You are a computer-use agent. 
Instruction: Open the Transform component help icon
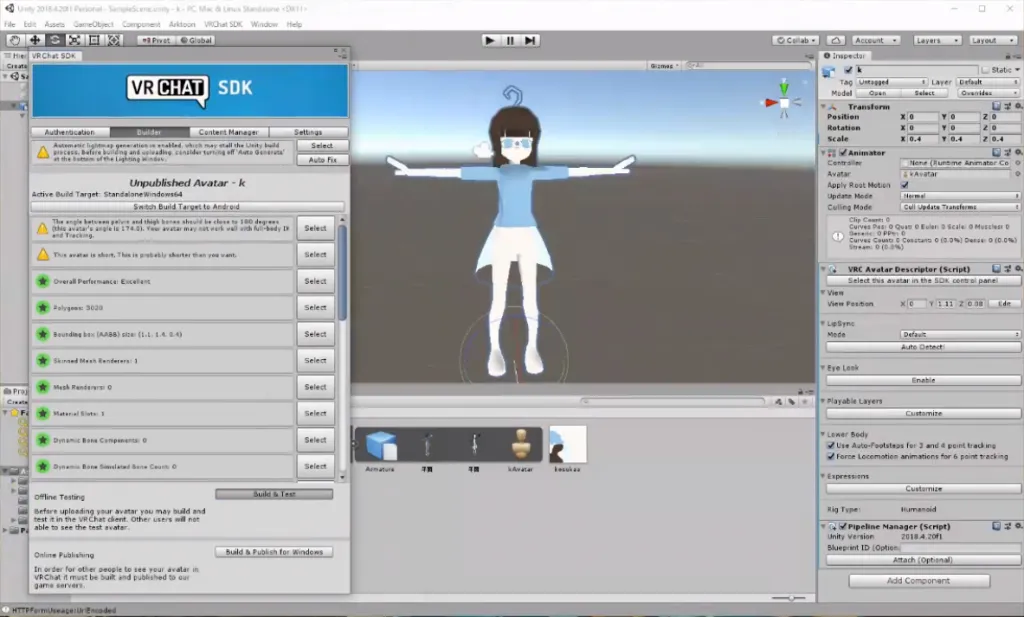tap(996, 106)
